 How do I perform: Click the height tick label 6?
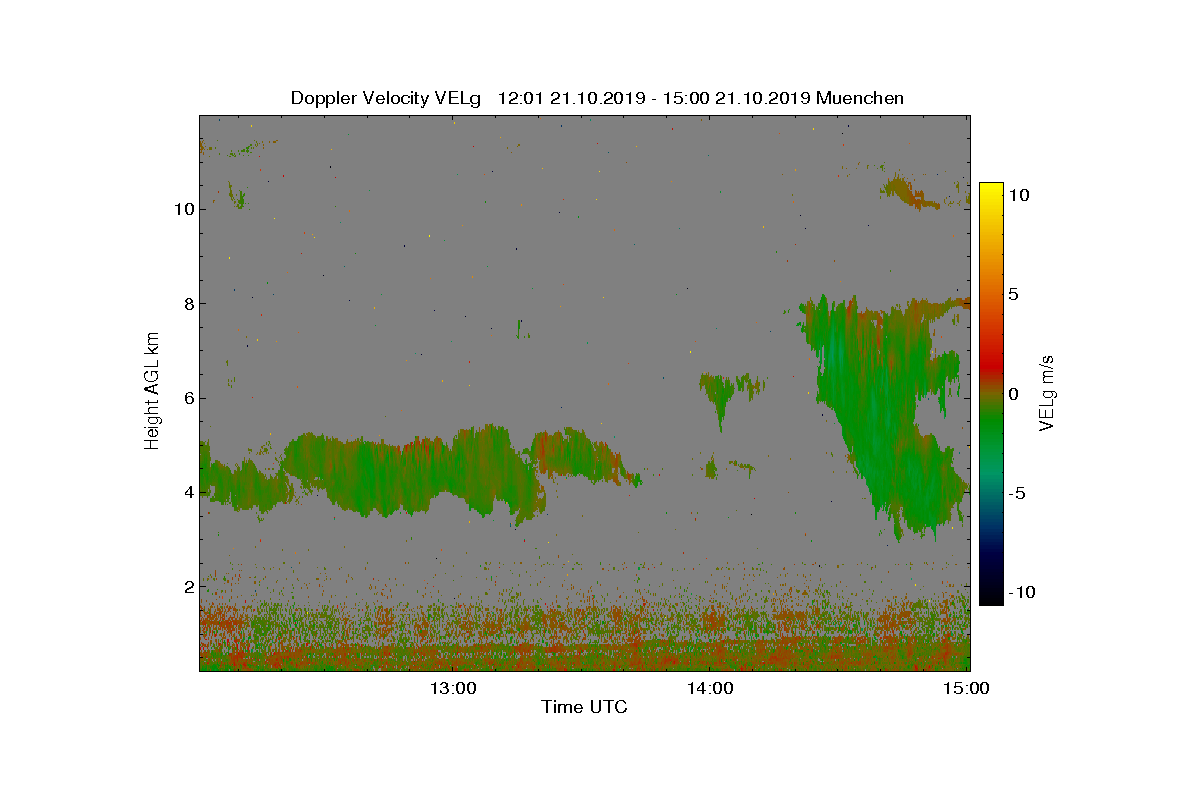point(189,397)
